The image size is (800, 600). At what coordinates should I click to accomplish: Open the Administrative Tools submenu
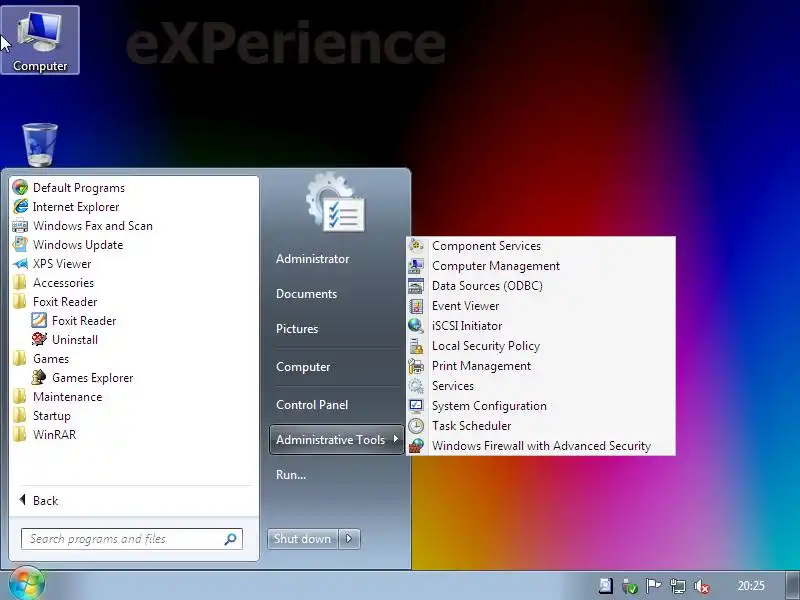(x=336, y=439)
